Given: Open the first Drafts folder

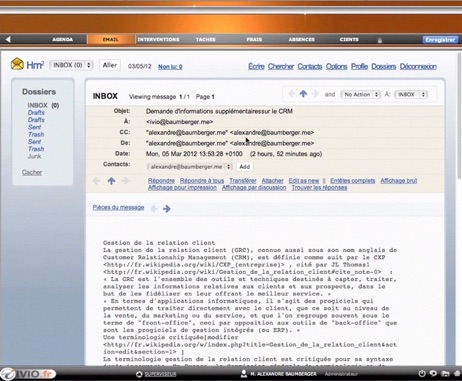Looking at the screenshot, I should 36,113.
